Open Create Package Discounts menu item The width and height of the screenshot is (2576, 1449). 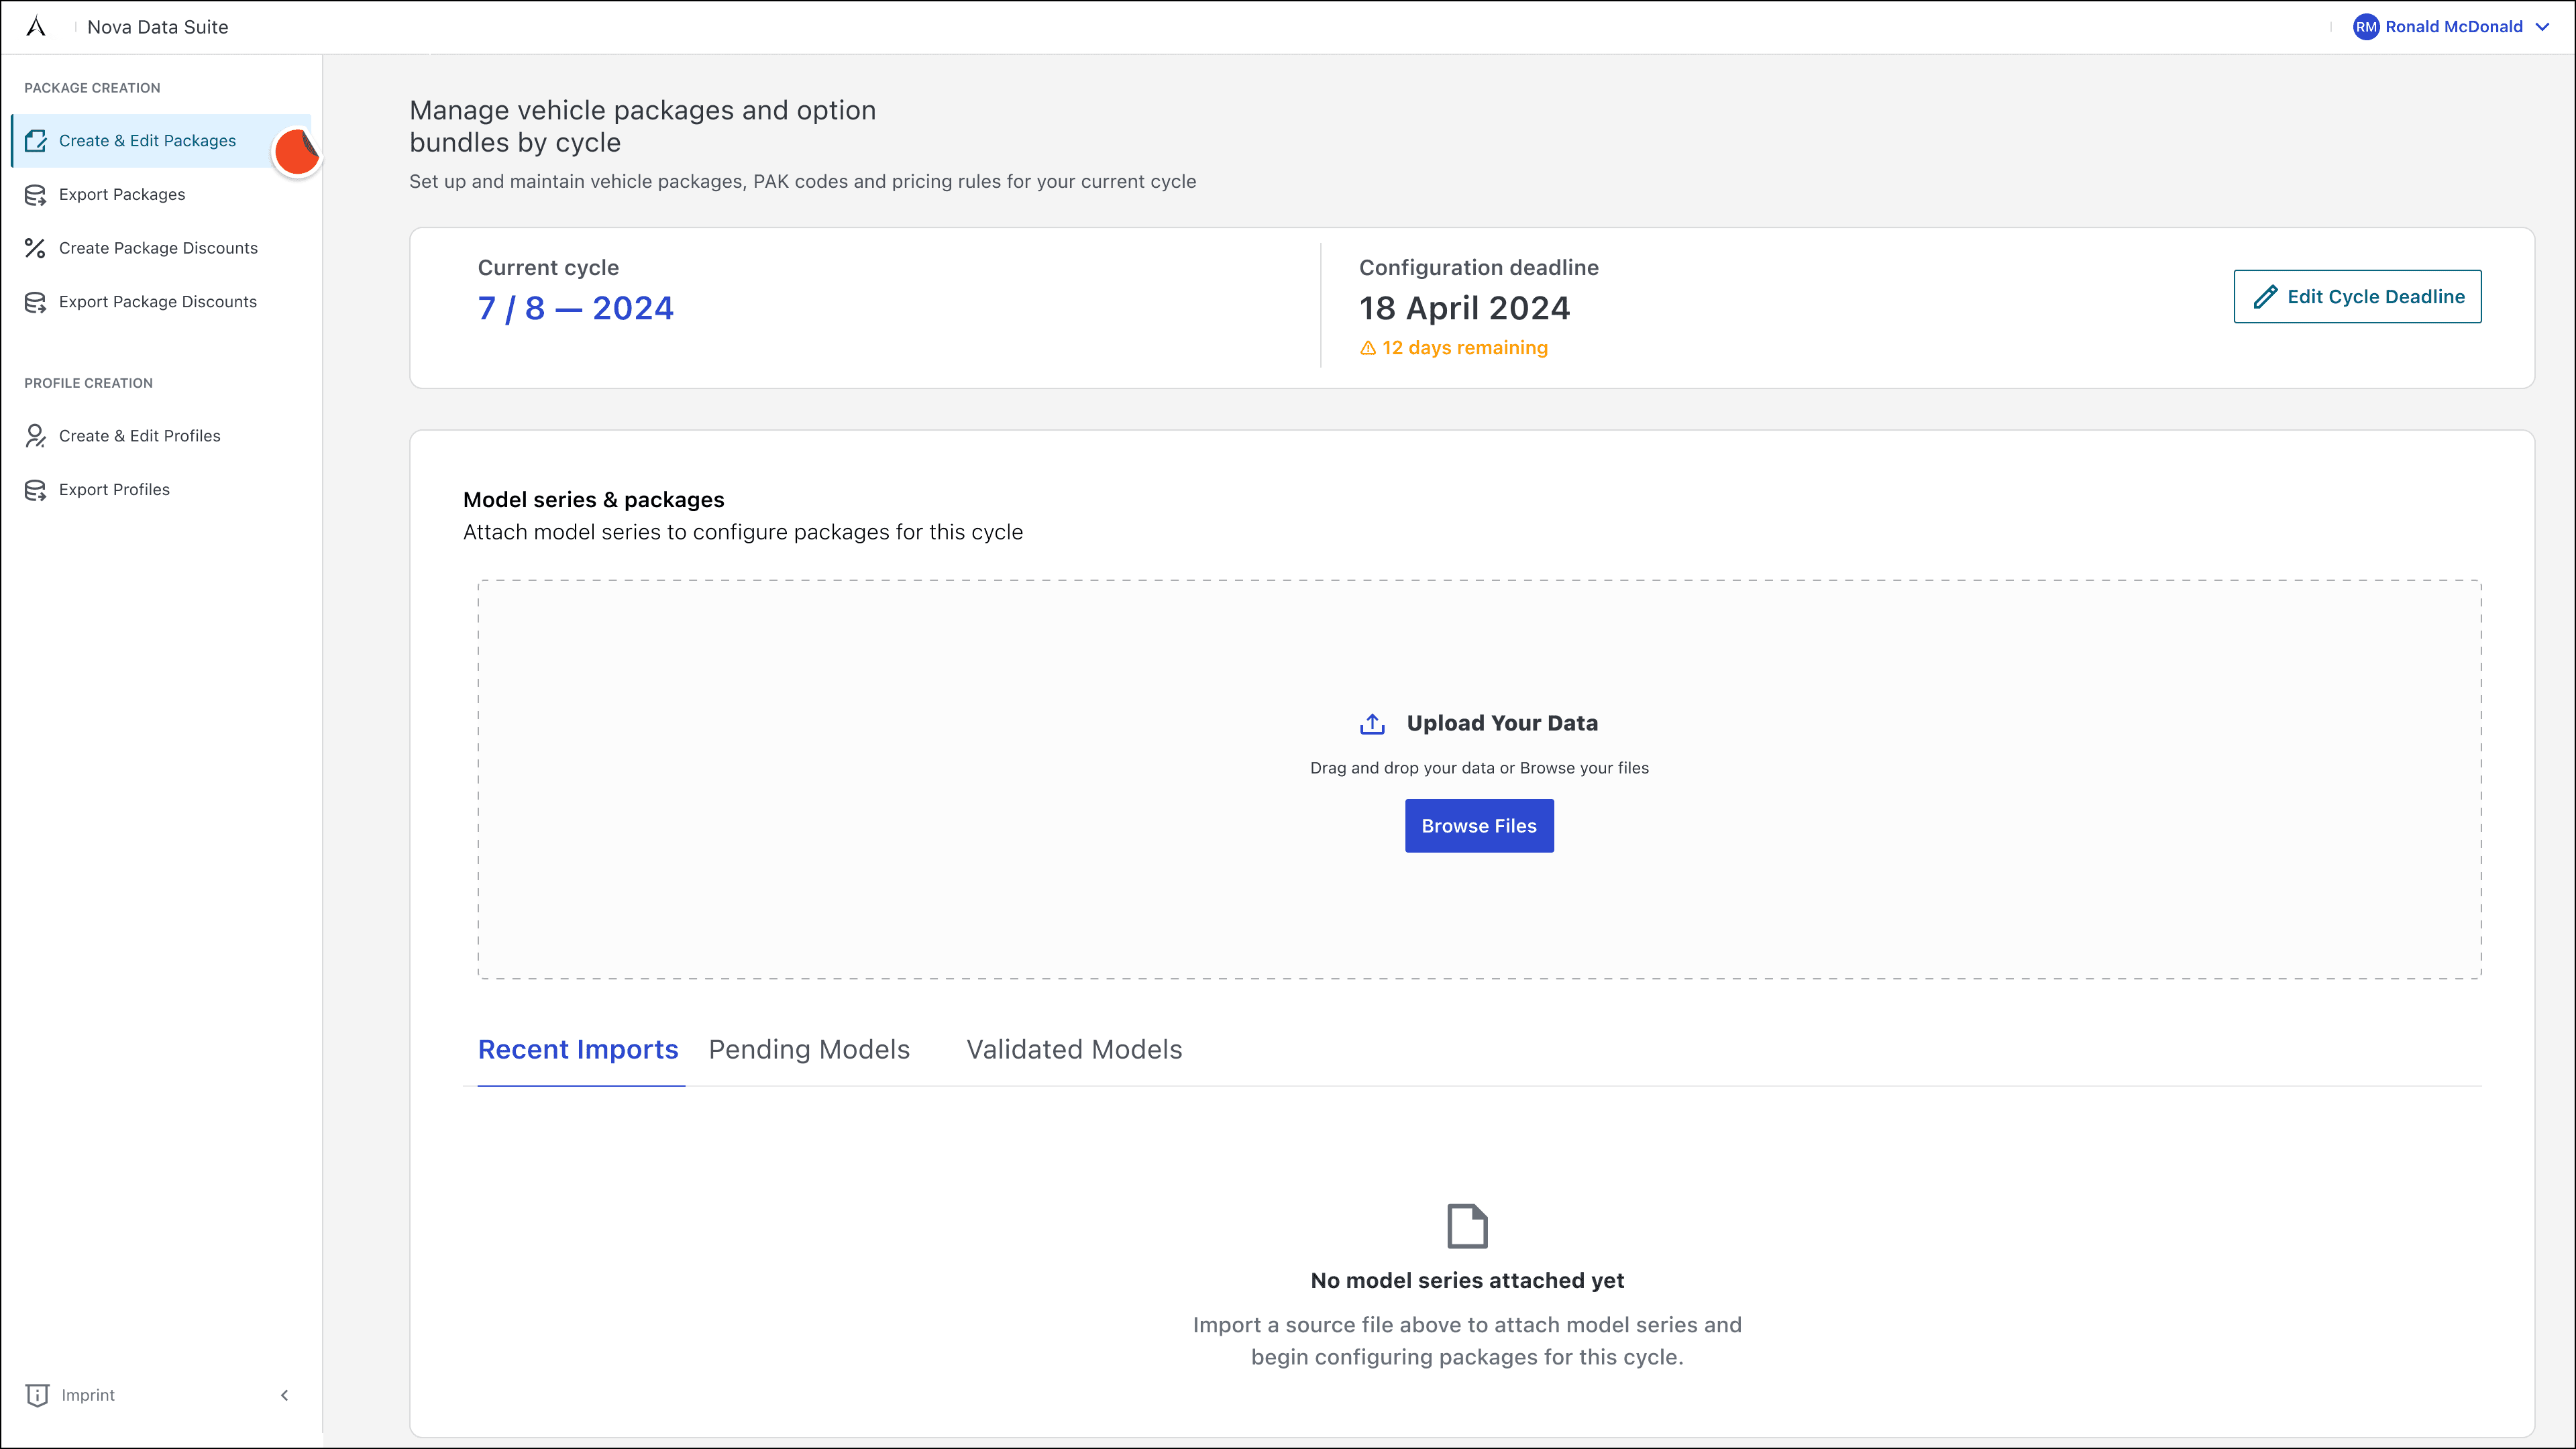coord(158,248)
